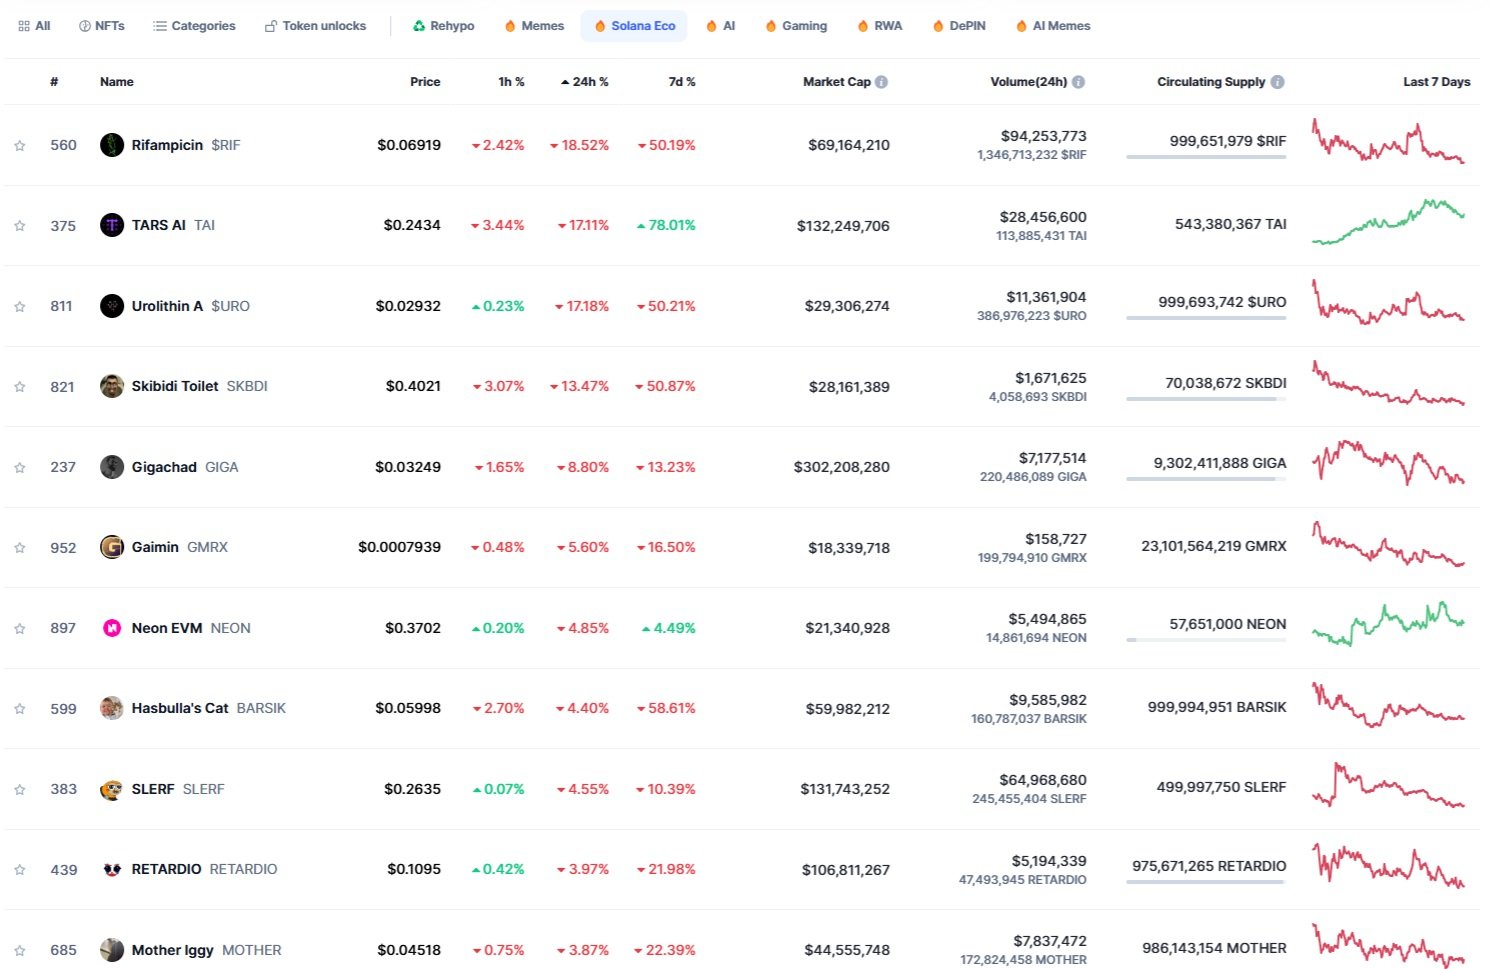Click the Skibidi Toilet coin logo
Screen dimensions: 1504x969
click(x=112, y=386)
